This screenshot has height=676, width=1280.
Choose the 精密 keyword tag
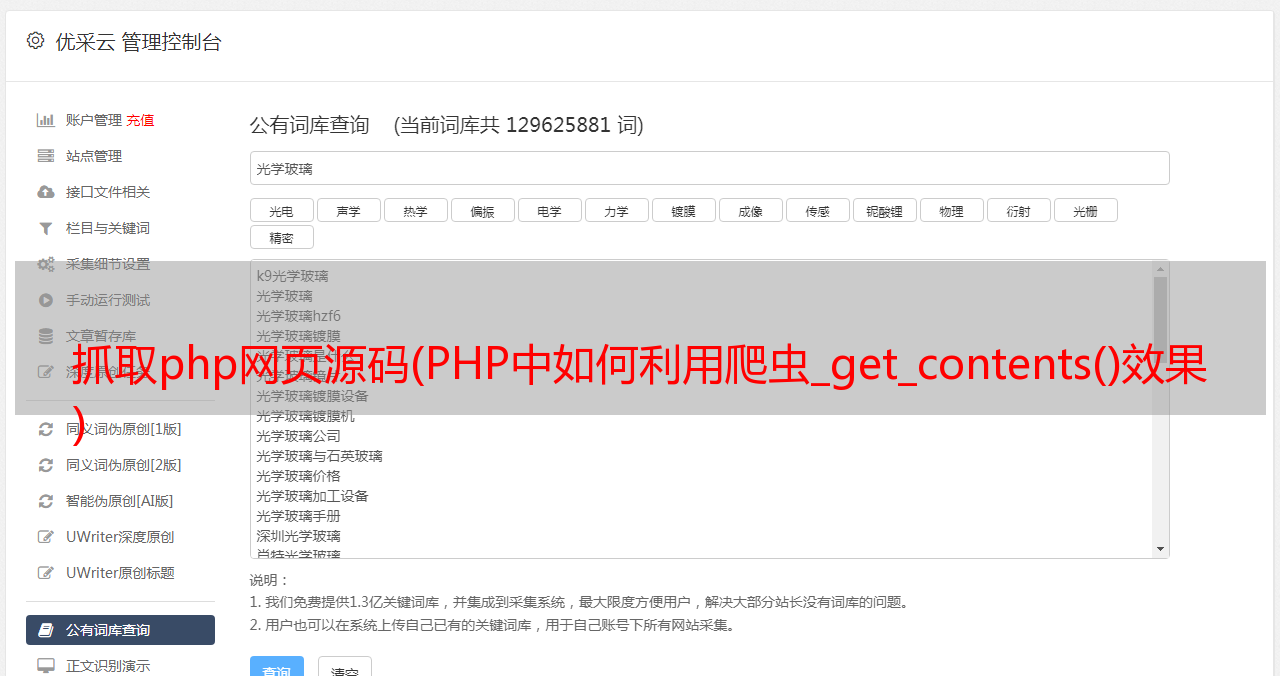pyautogui.click(x=282, y=237)
